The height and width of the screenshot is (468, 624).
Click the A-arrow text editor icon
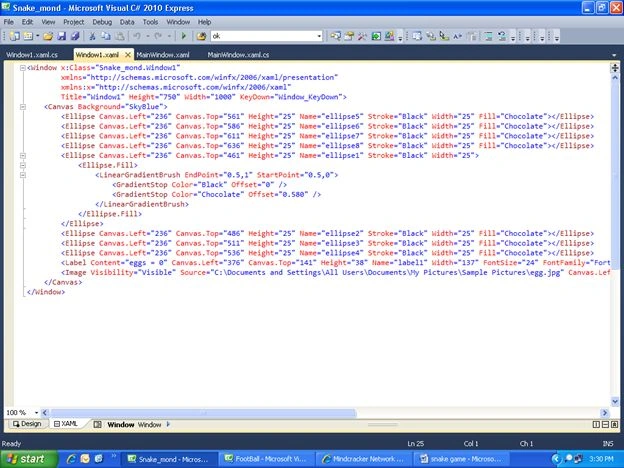(x=458, y=36)
